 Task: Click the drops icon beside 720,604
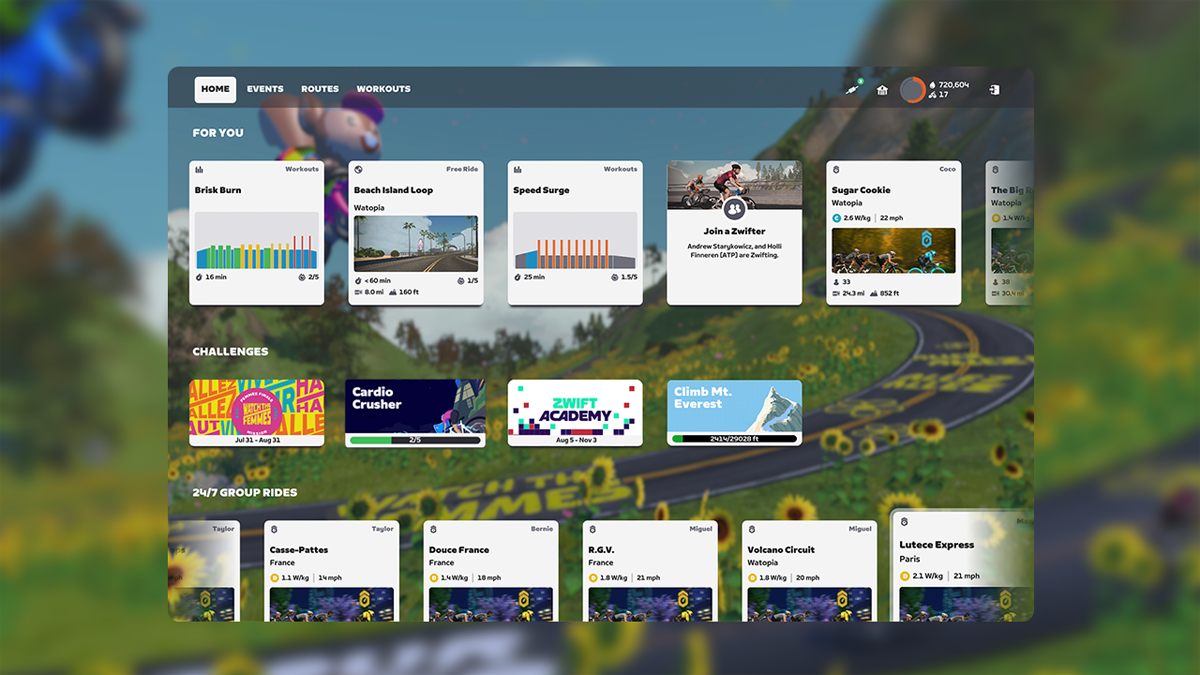coord(933,85)
